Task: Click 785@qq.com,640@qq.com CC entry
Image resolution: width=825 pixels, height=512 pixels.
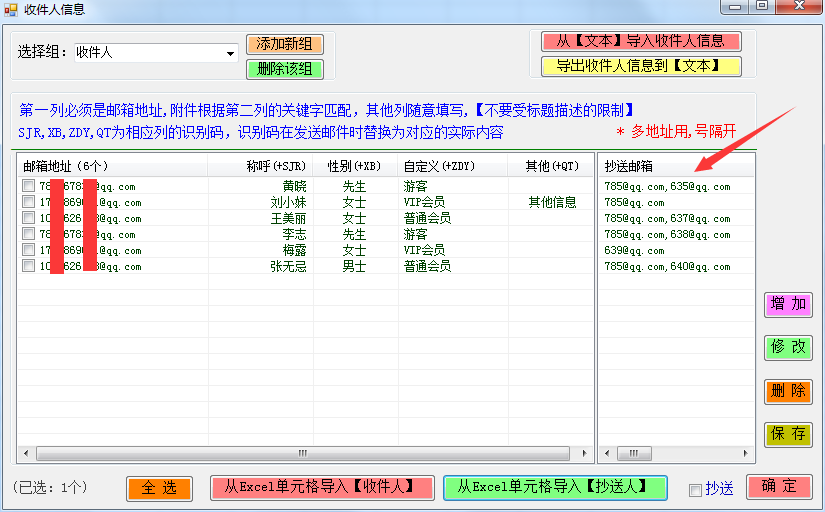Action: (x=667, y=266)
